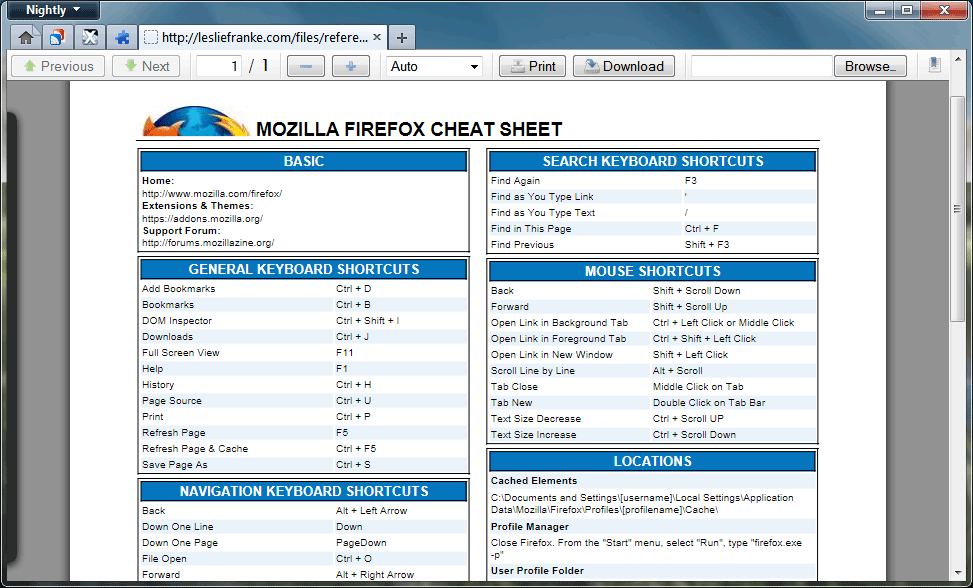The height and width of the screenshot is (588, 973).
Task: Click the page number input field
Action: (219, 66)
